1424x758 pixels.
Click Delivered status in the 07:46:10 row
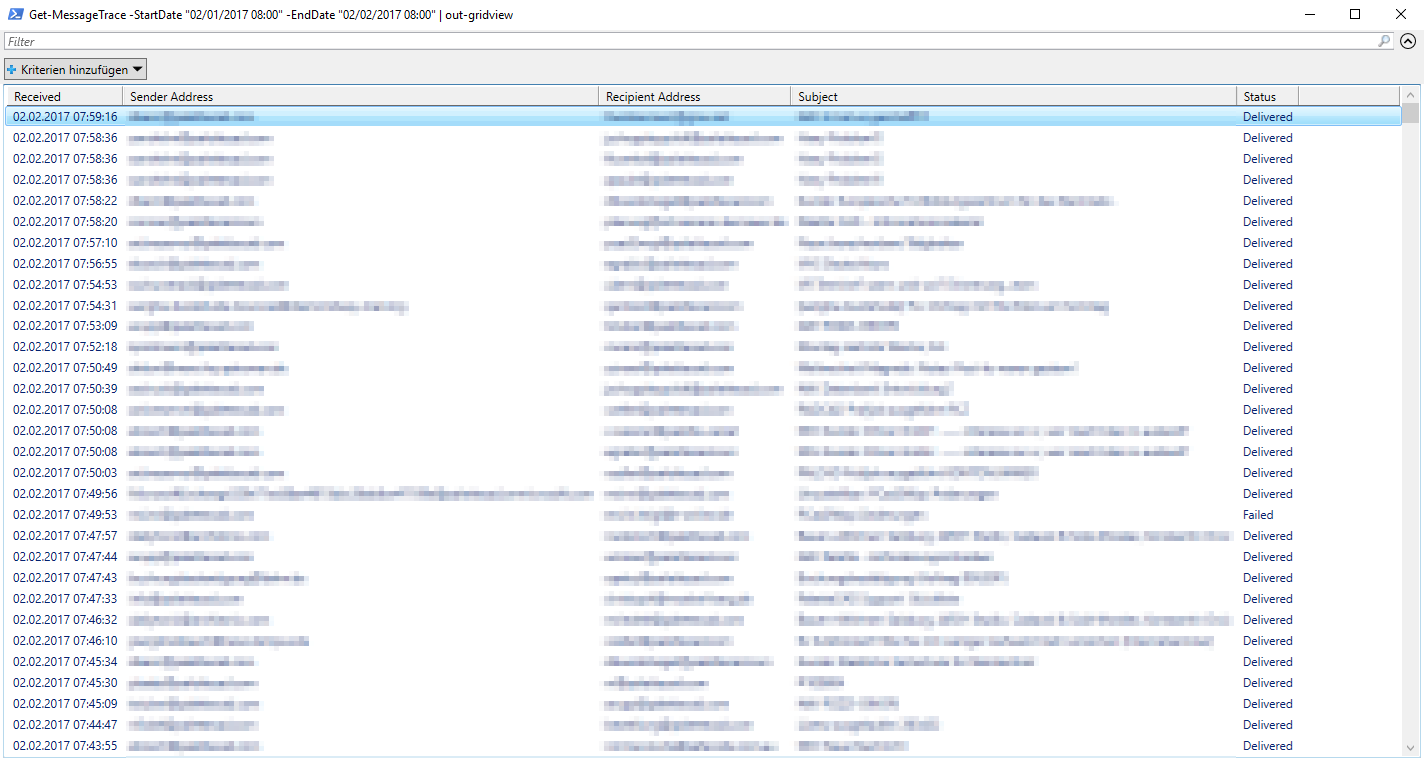(1267, 641)
